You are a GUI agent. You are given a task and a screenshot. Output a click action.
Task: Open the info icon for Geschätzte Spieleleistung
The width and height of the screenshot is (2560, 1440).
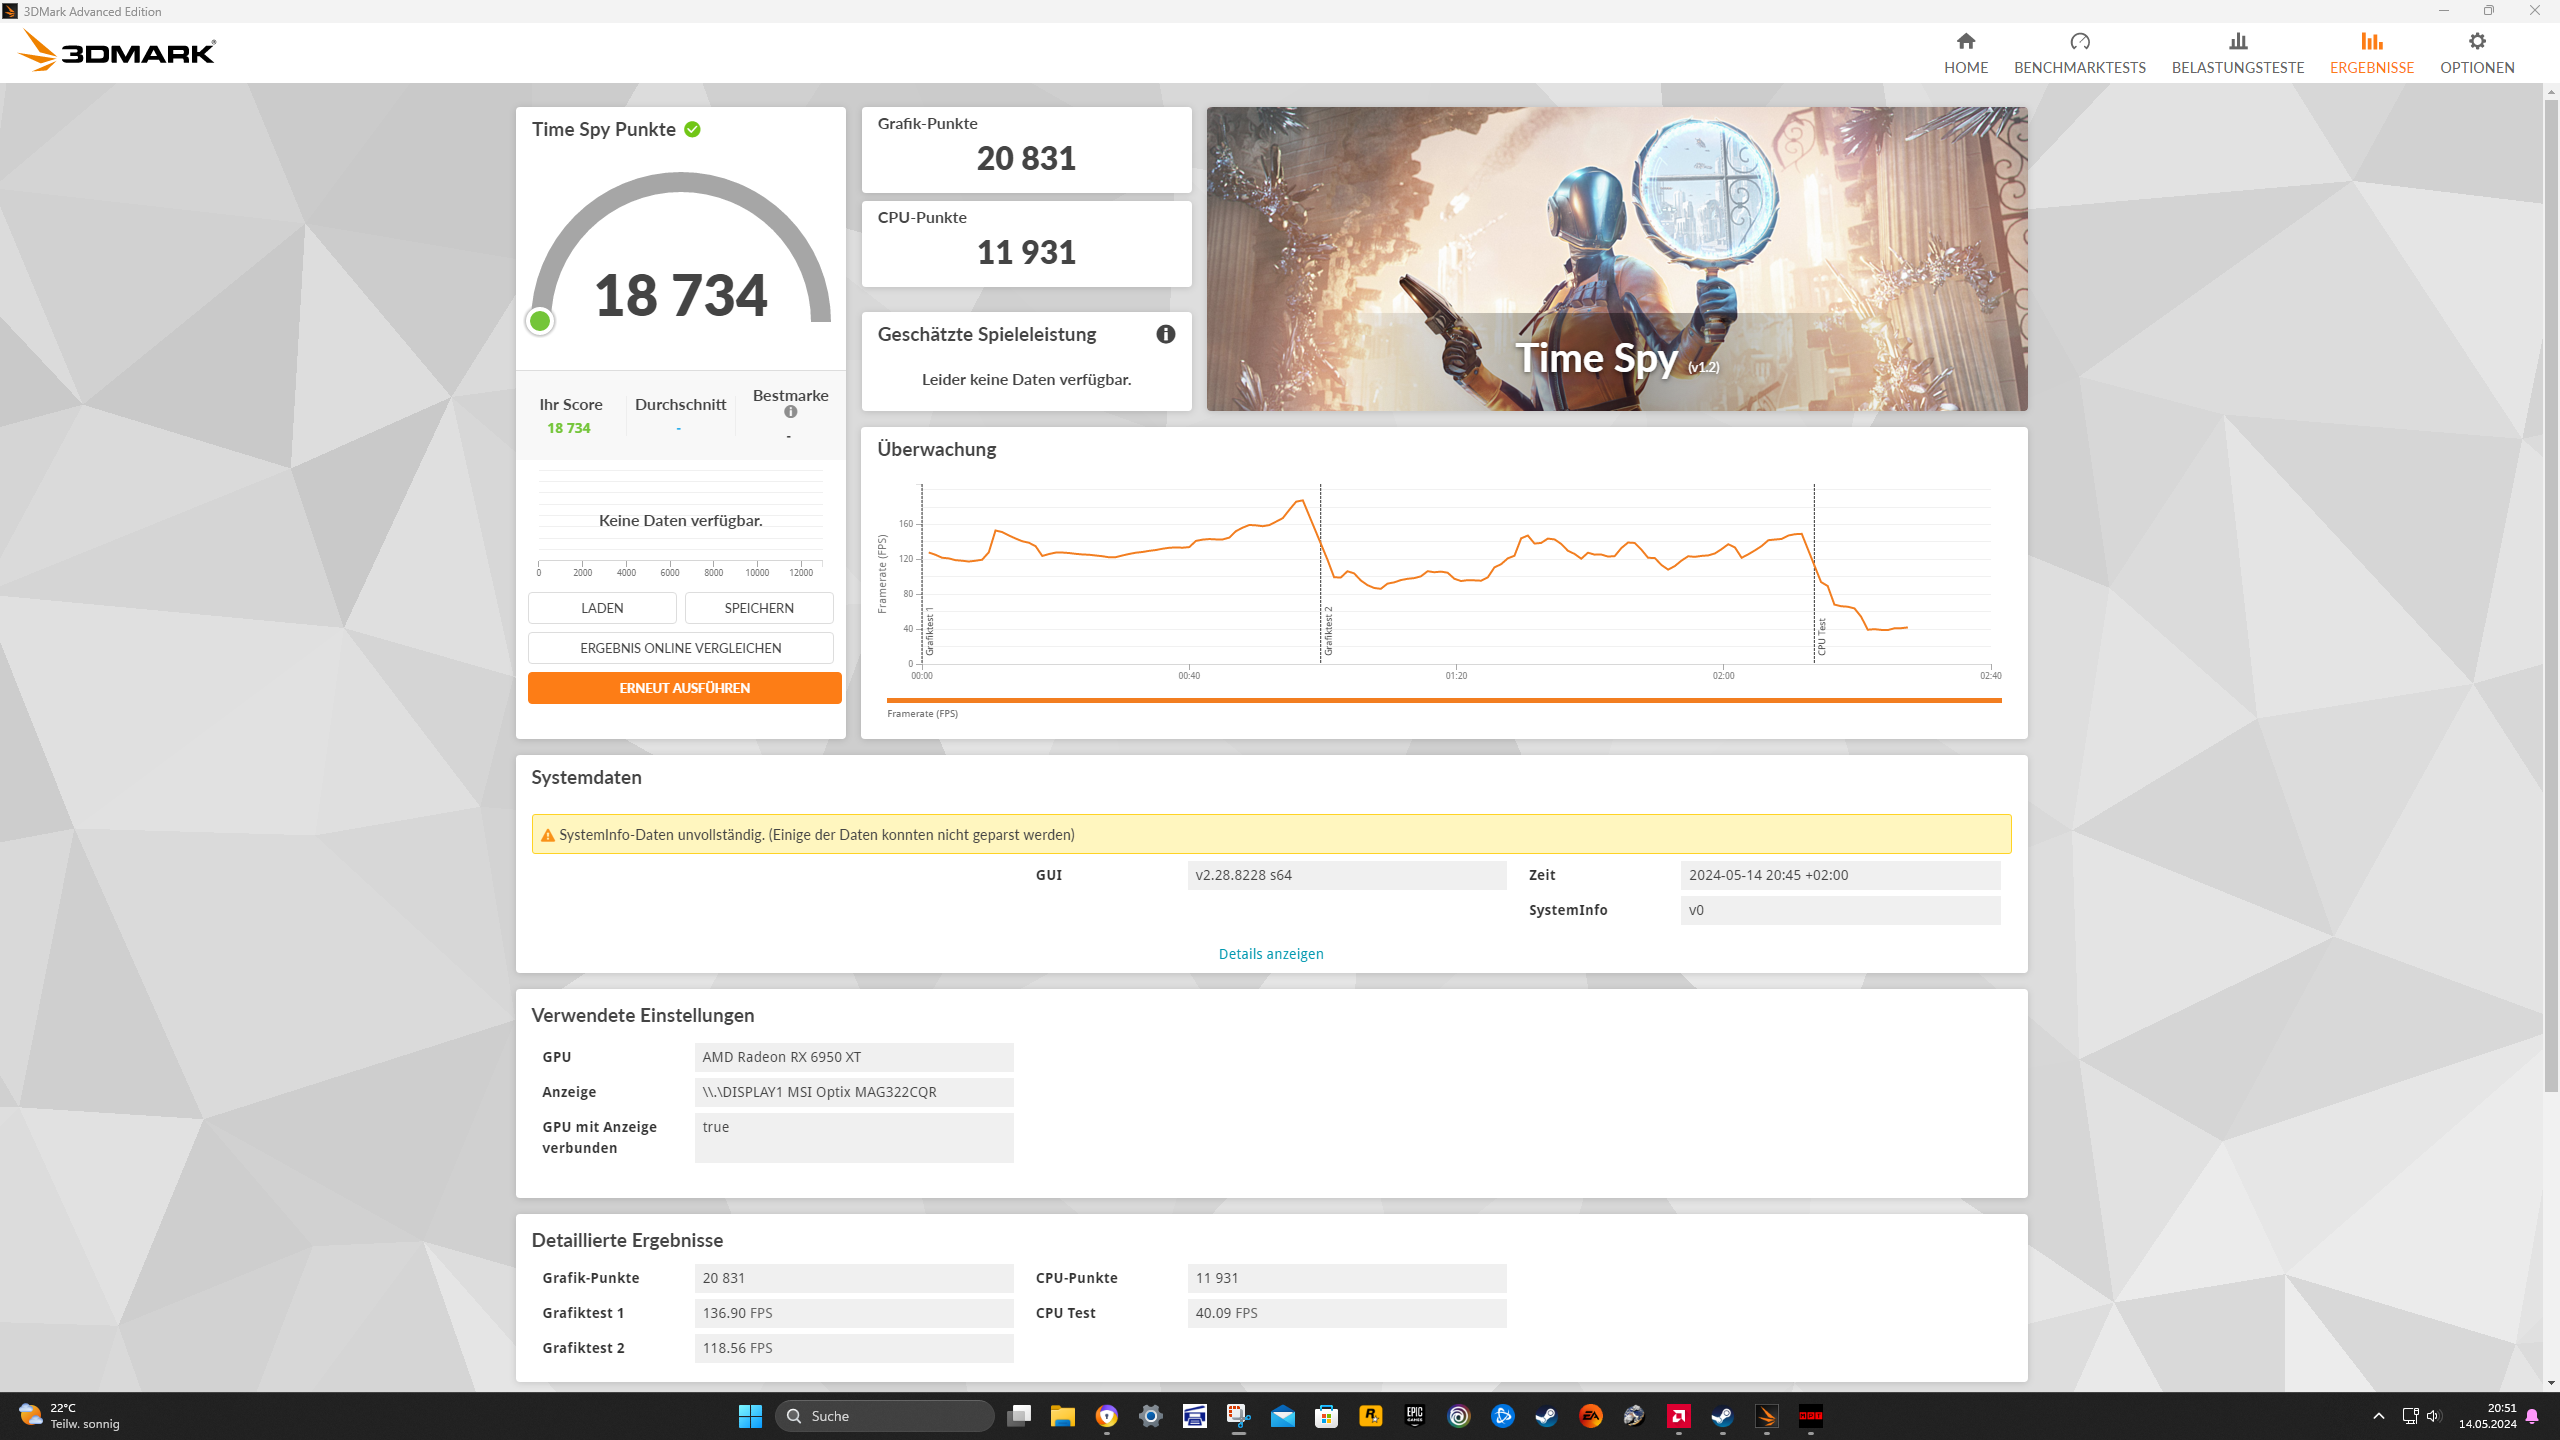[1166, 334]
